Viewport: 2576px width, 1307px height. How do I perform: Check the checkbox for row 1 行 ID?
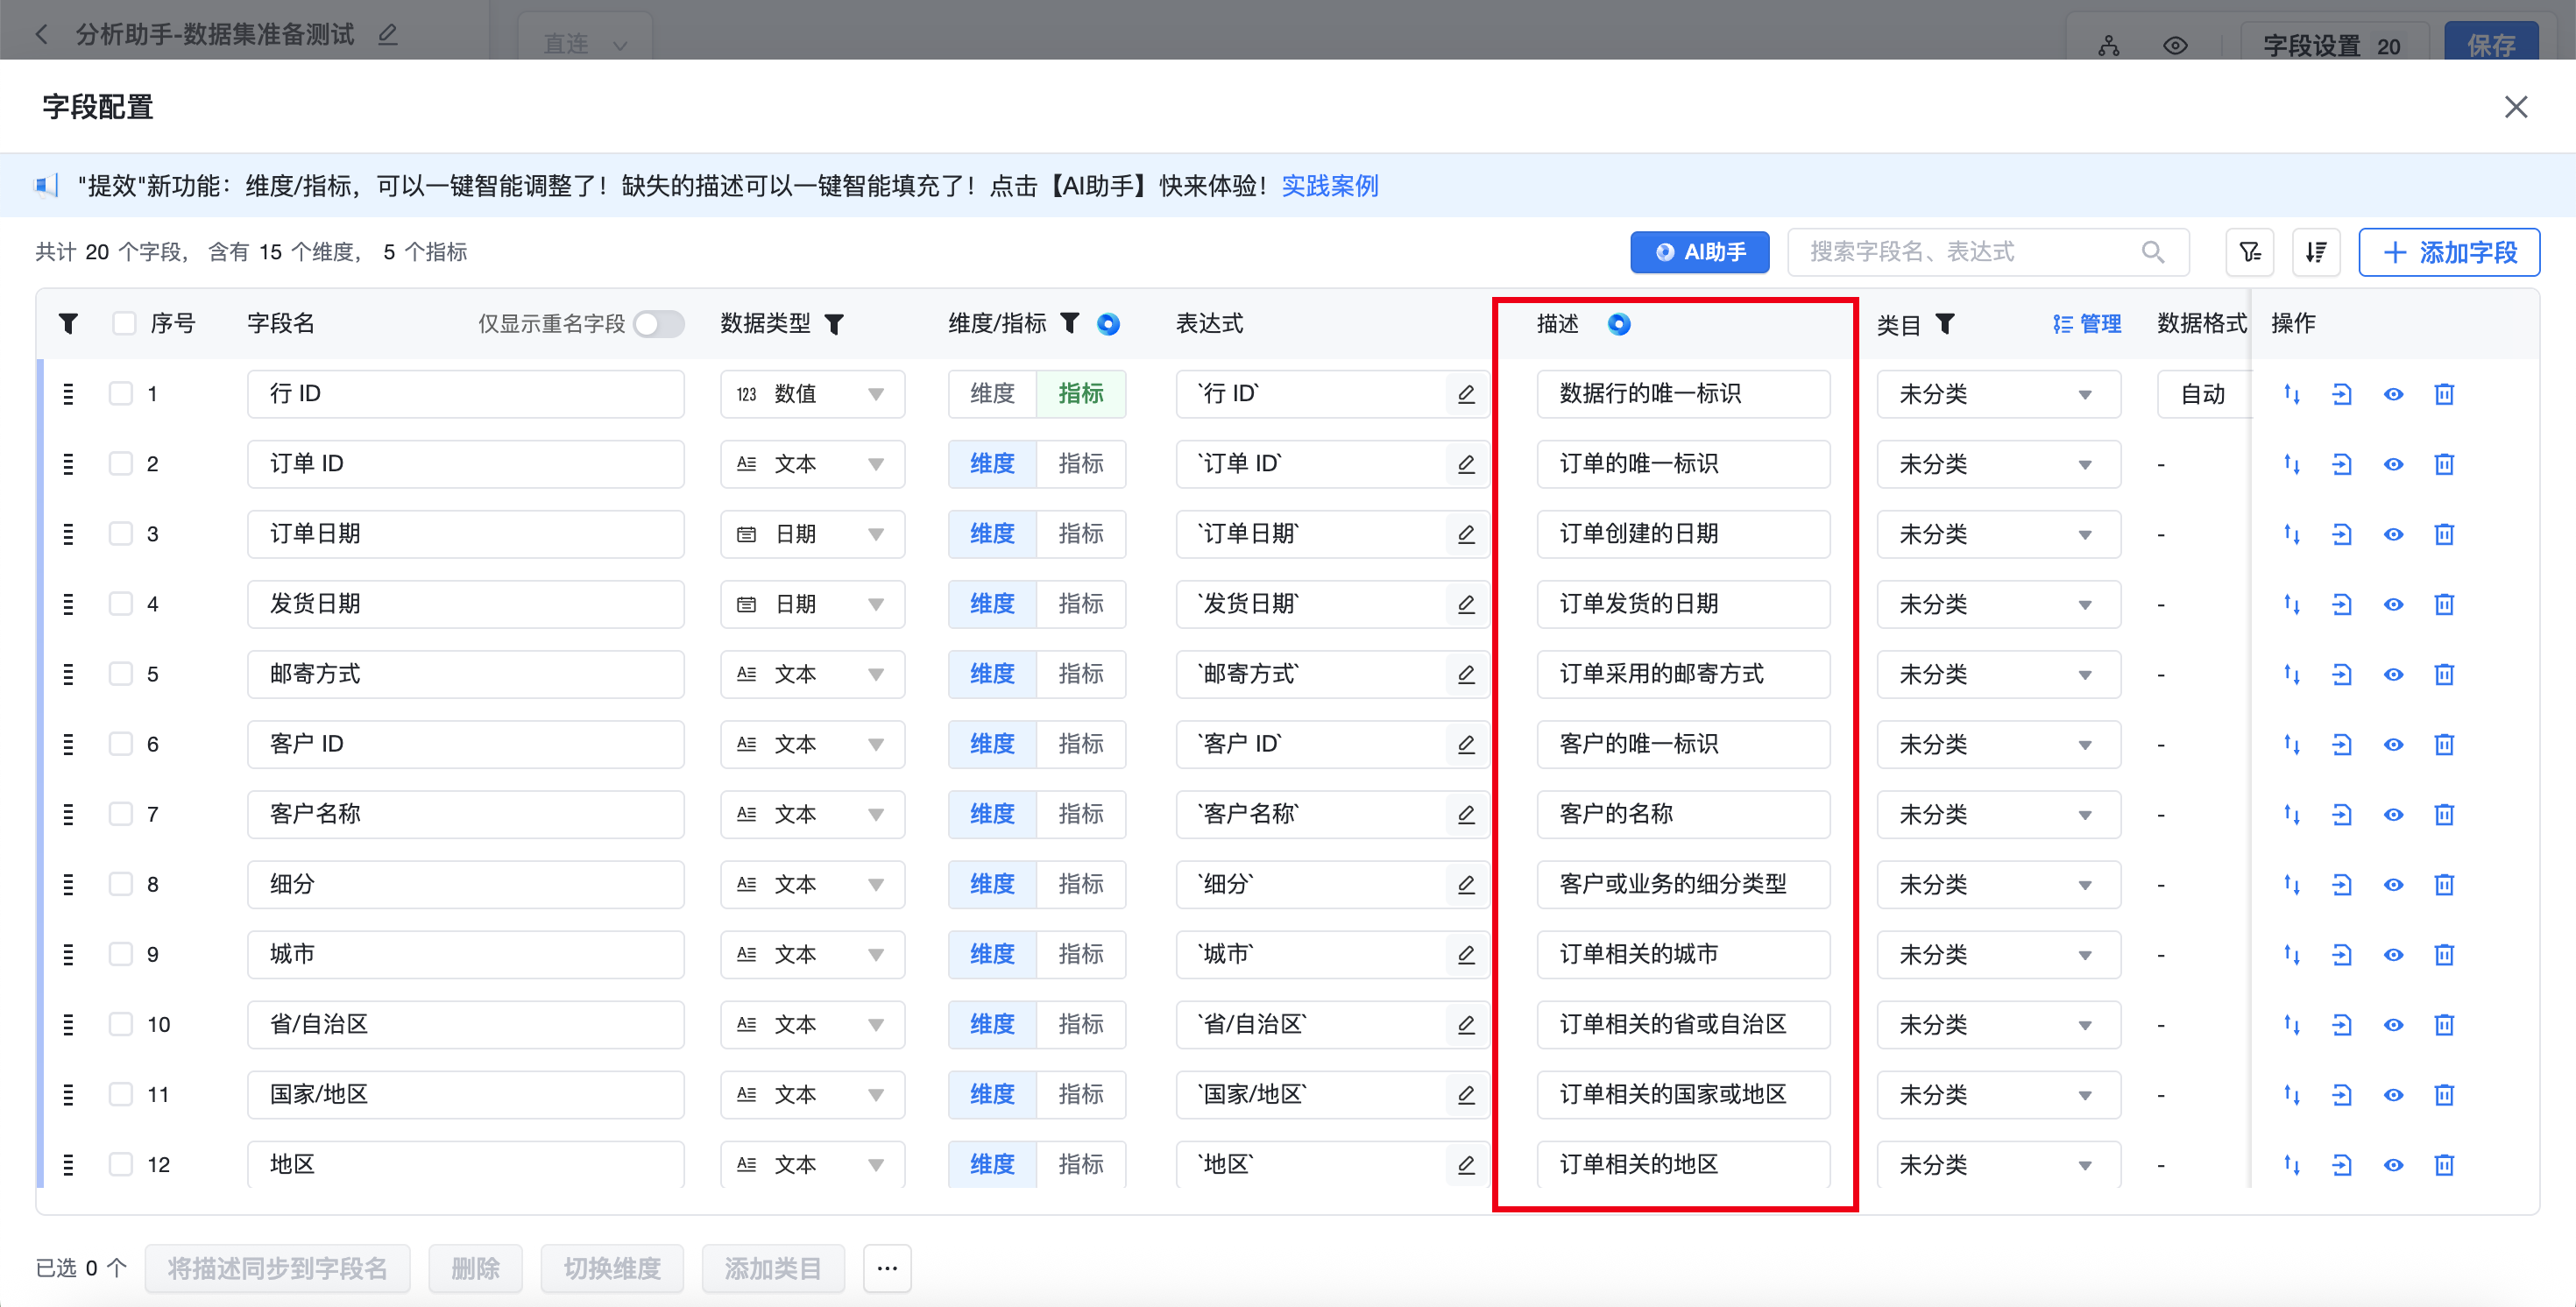pyautogui.click(x=121, y=393)
